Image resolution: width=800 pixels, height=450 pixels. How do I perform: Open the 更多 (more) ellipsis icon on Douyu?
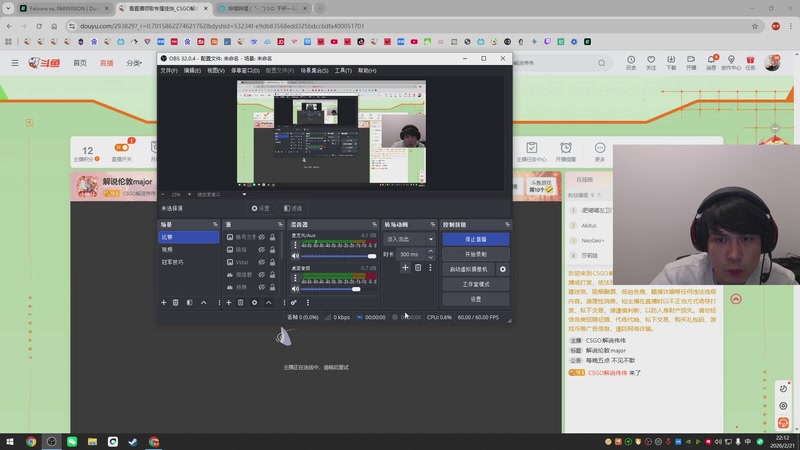point(600,152)
